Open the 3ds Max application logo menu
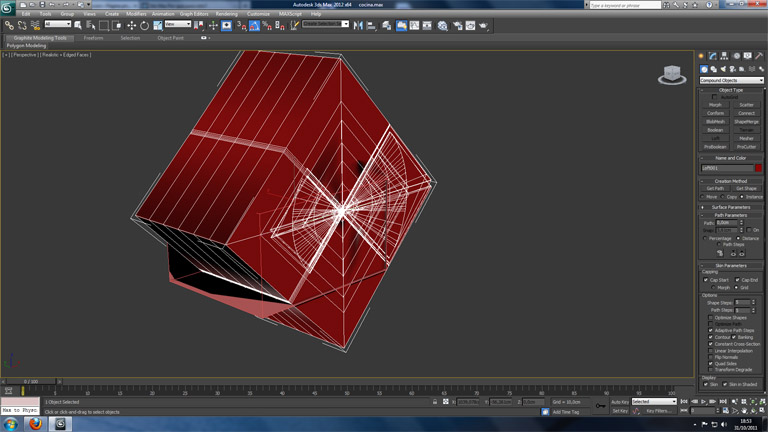The image size is (768, 432). pyautogui.click(x=8, y=6)
